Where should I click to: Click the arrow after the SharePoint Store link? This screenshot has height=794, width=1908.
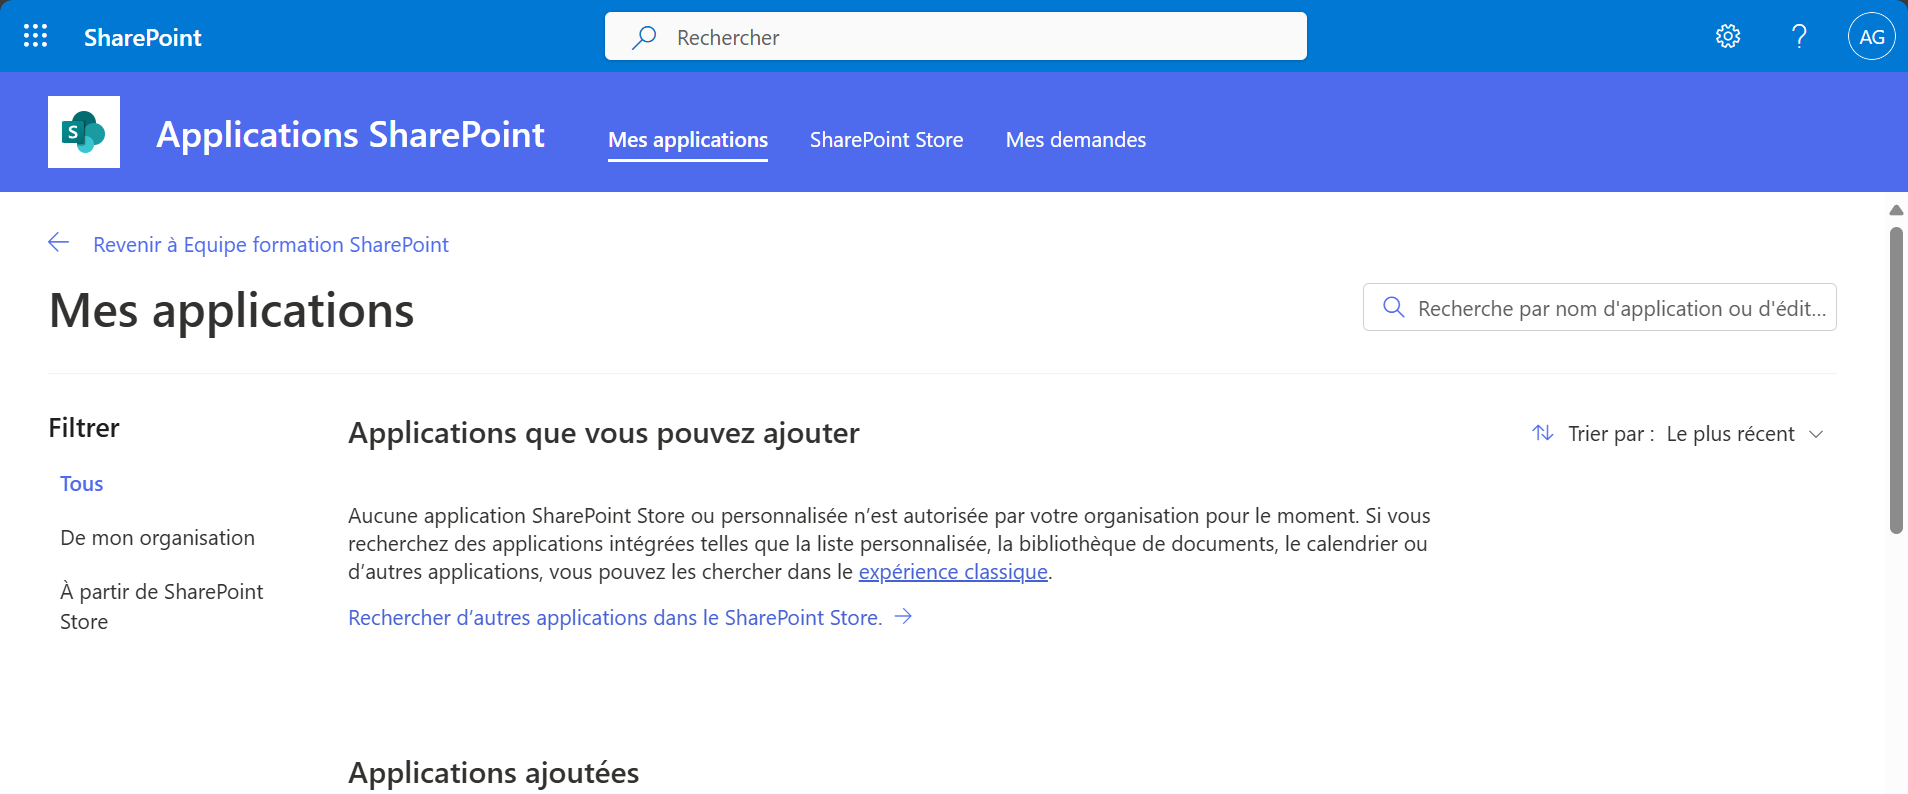tap(903, 617)
